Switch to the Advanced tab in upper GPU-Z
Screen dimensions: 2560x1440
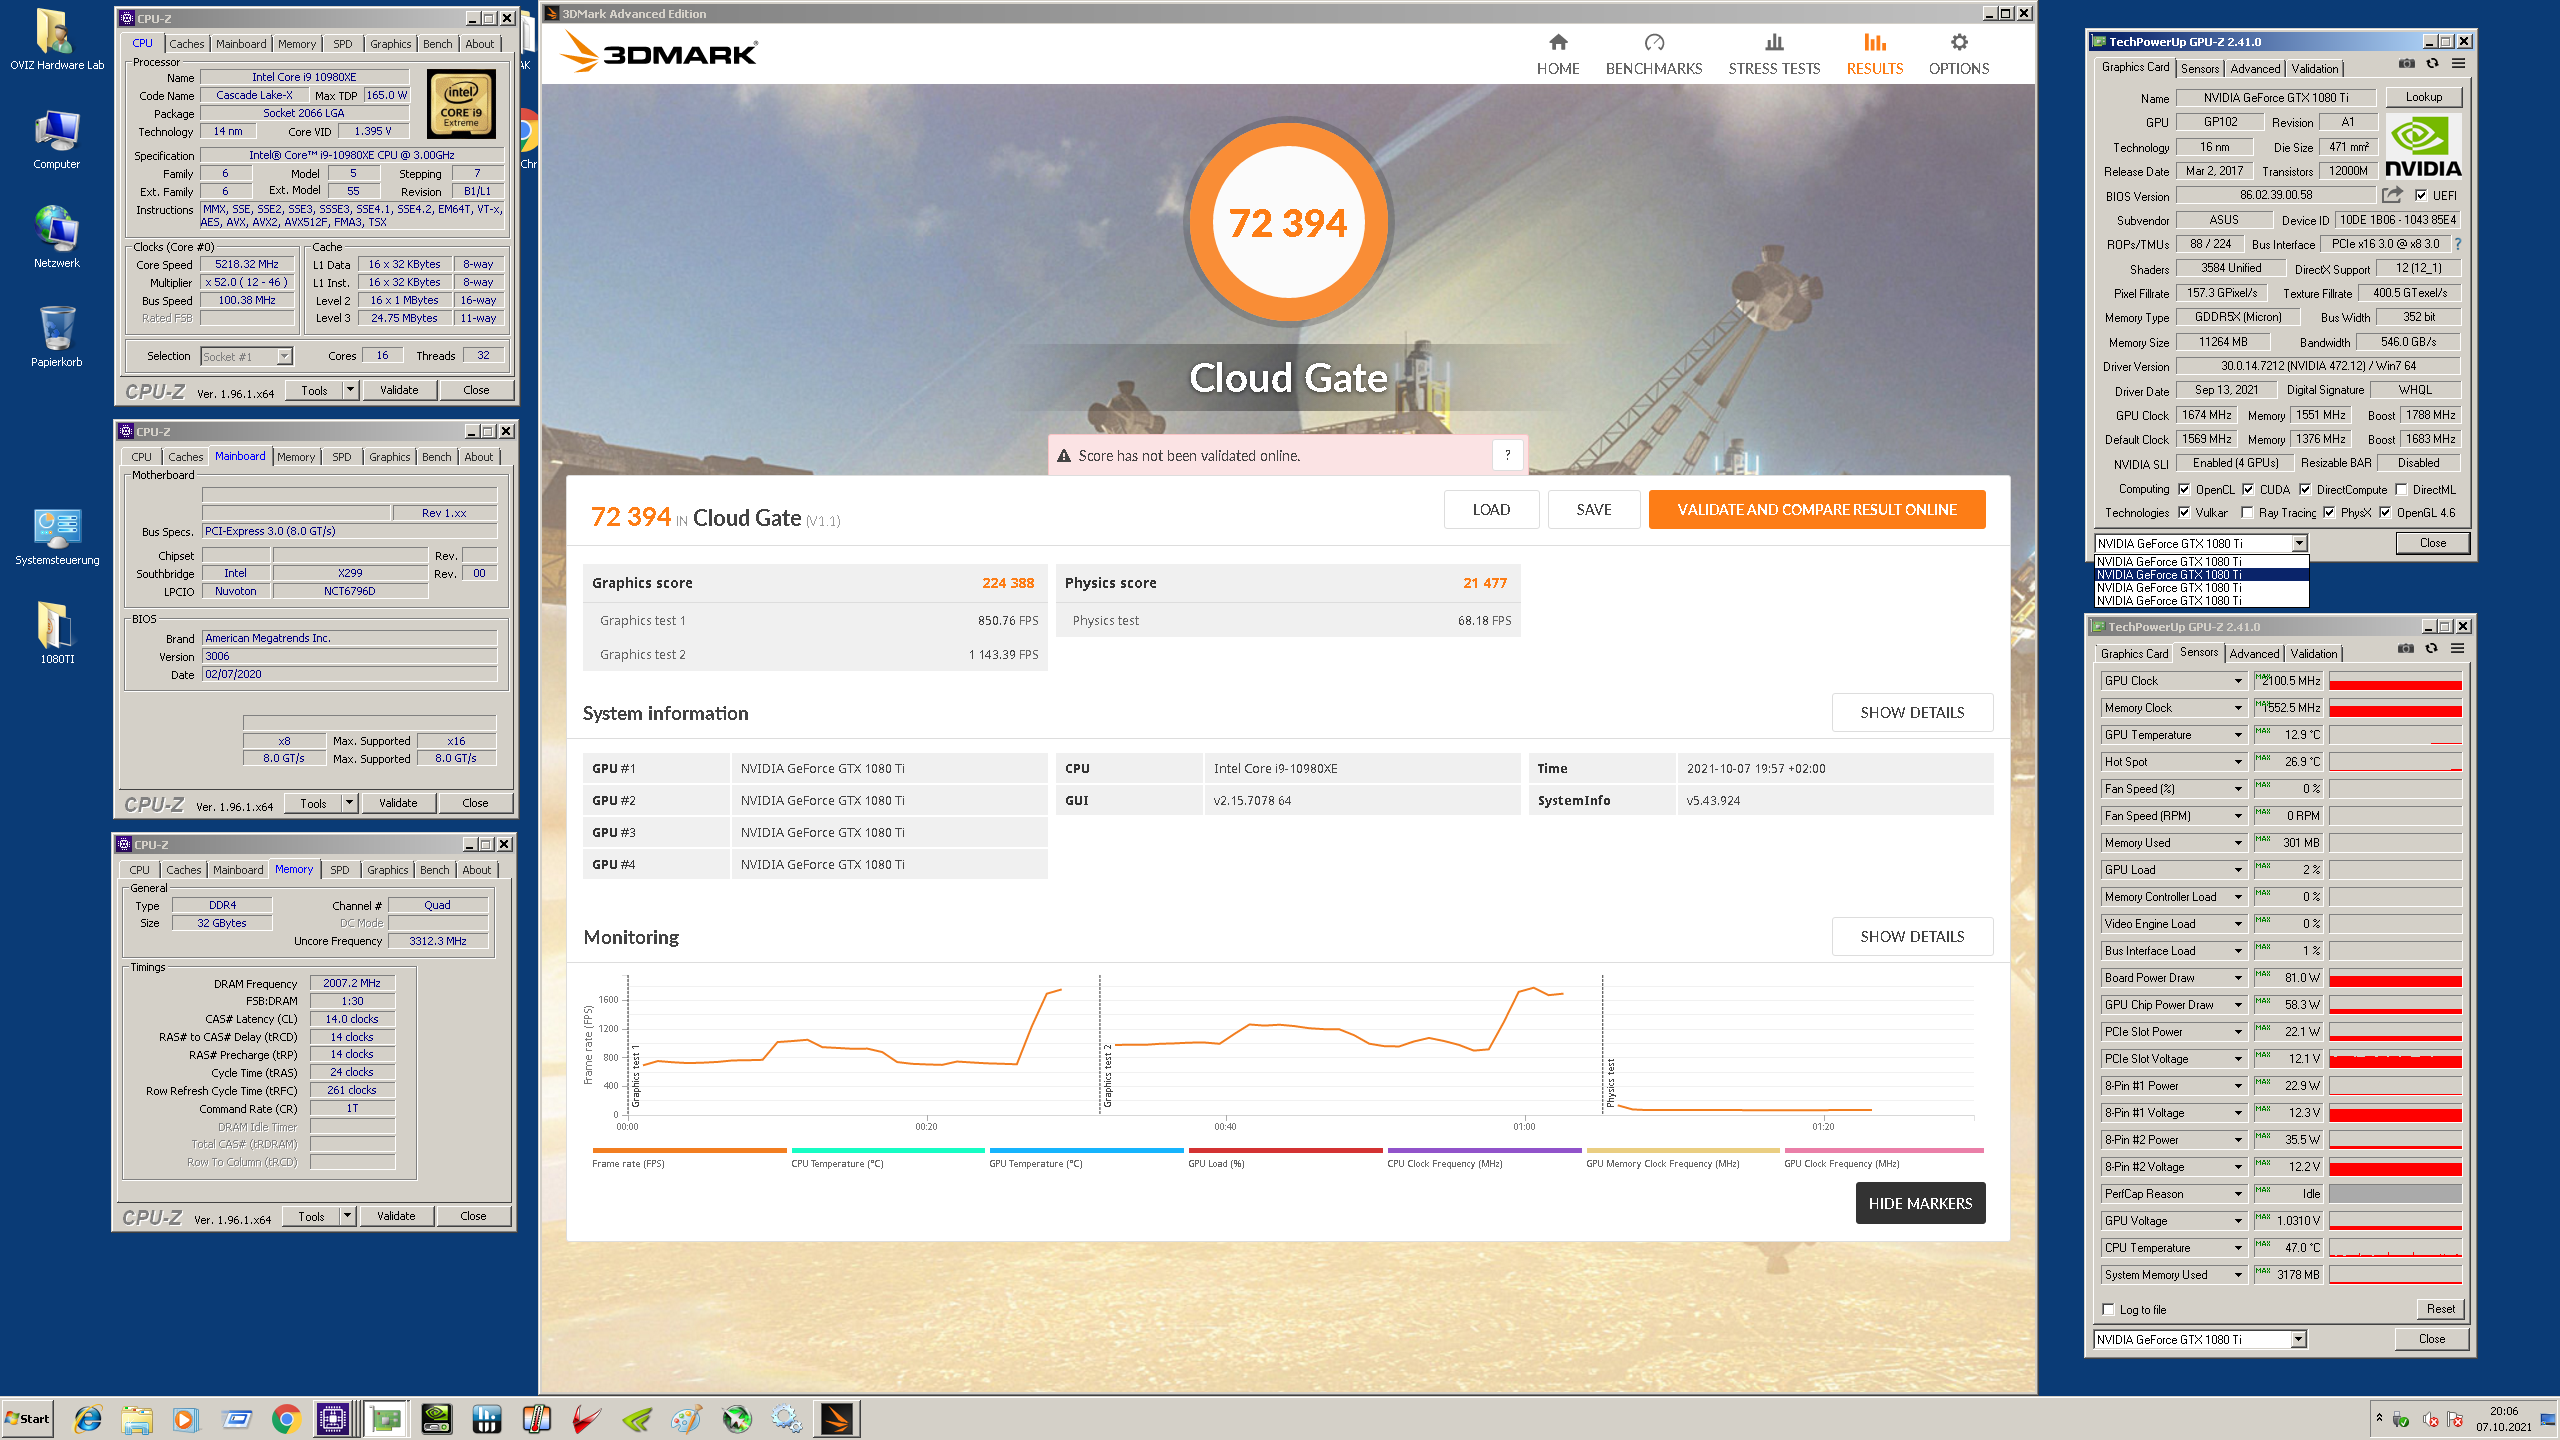tap(2255, 69)
